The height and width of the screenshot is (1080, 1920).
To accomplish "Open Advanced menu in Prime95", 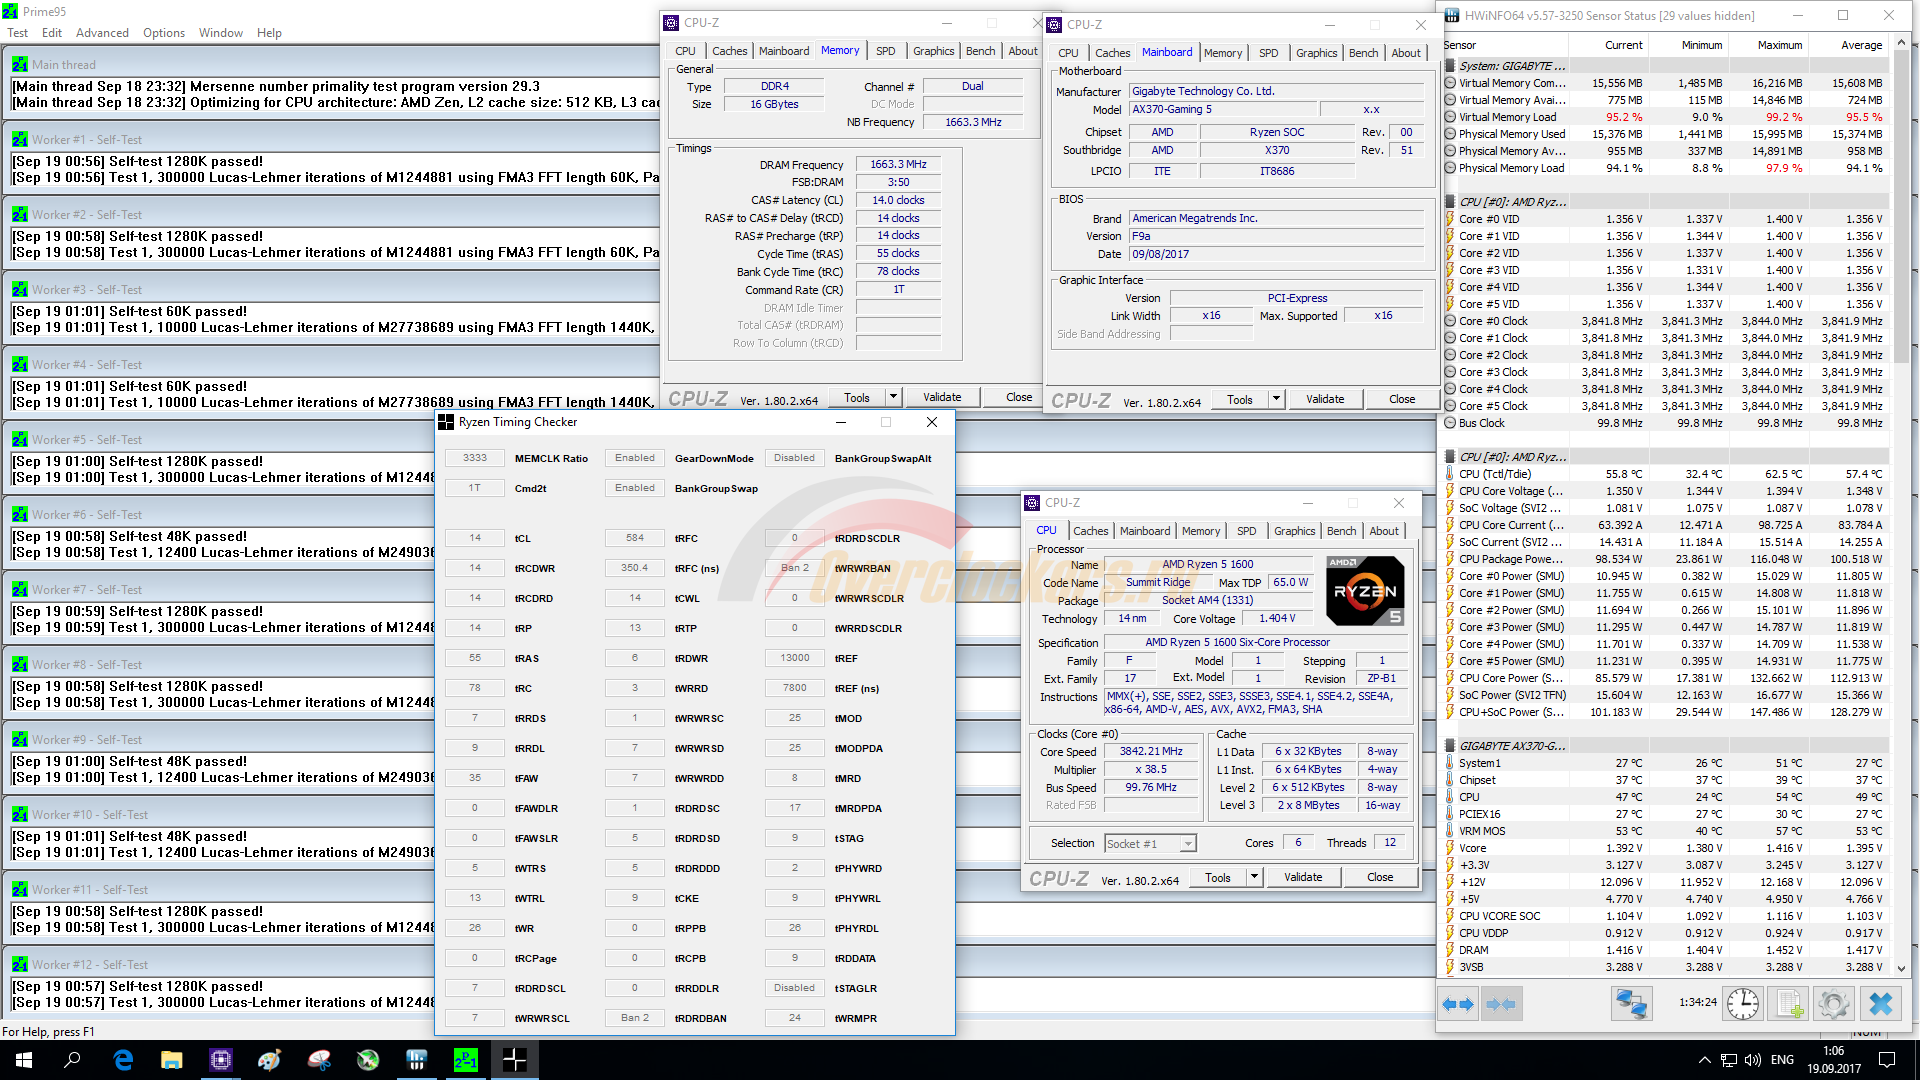I will [102, 33].
